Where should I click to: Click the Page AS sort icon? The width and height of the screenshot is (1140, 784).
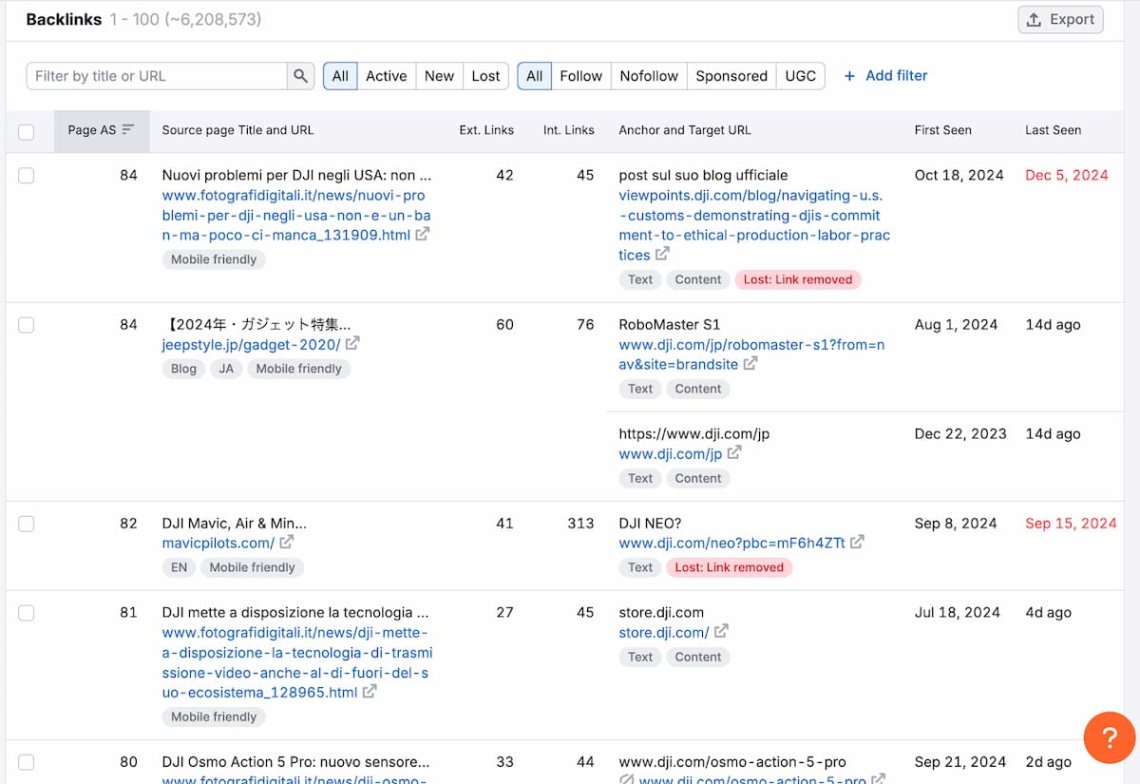(x=128, y=129)
